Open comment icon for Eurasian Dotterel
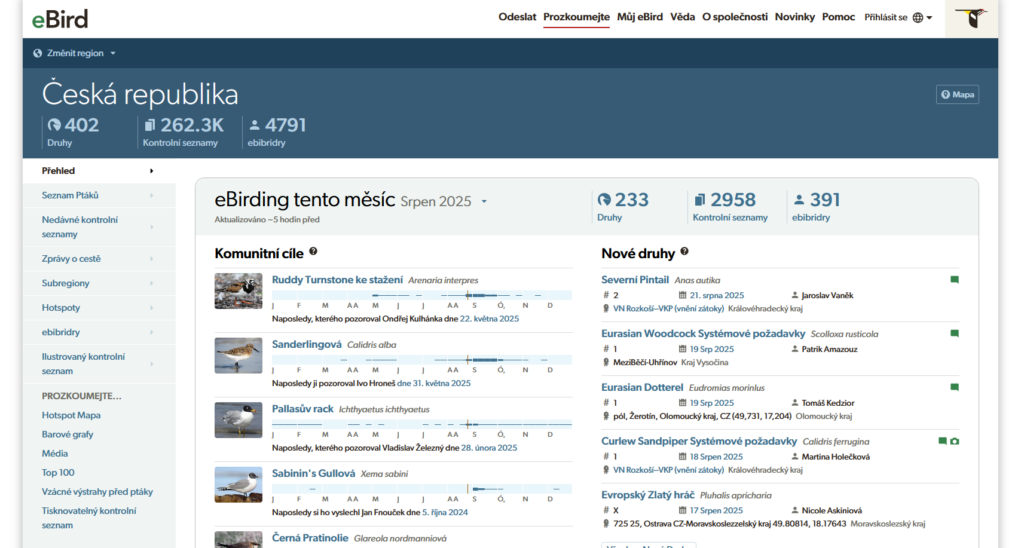Viewport: 1024px width, 548px height. (954, 387)
